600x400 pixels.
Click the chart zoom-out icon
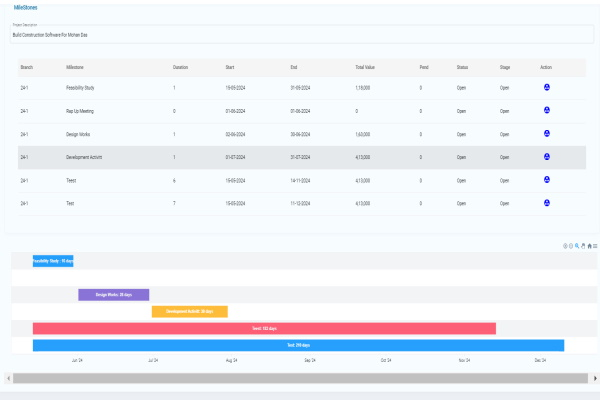[x=572, y=245]
